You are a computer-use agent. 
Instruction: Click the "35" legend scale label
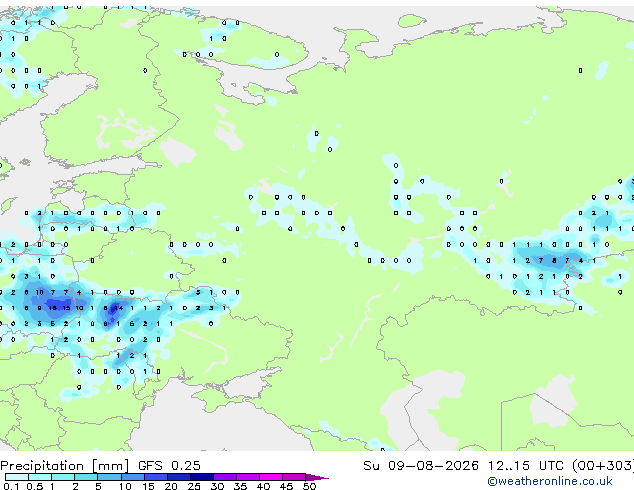pyautogui.click(x=240, y=486)
